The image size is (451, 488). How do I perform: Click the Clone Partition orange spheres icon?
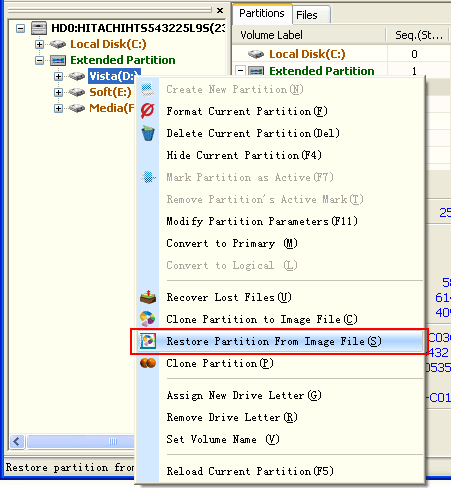tap(148, 363)
